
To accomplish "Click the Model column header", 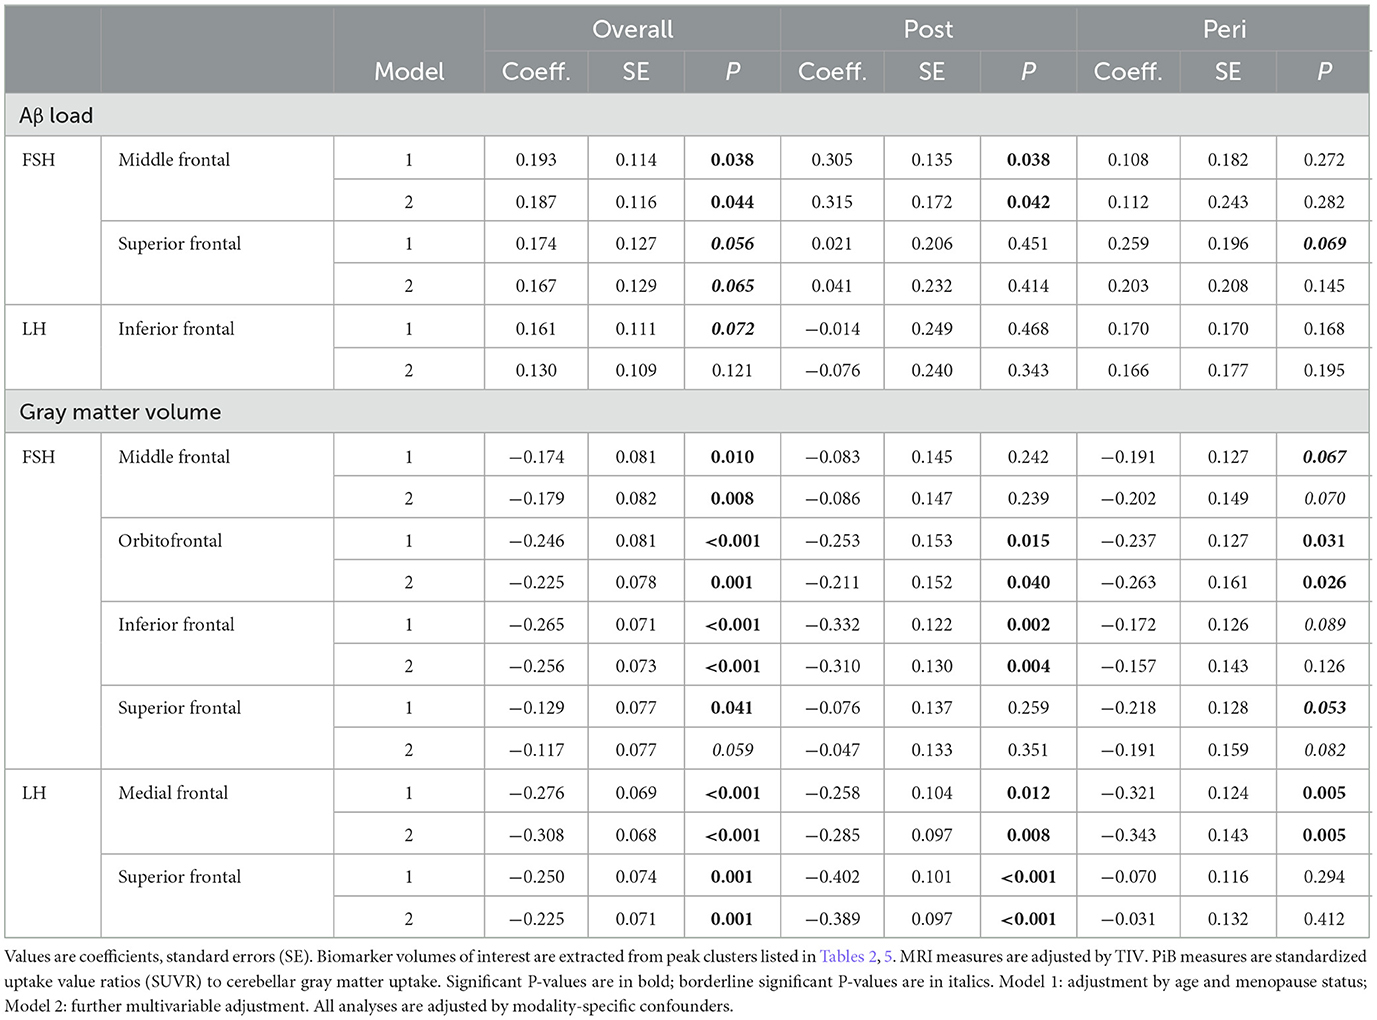I will pos(409,72).
